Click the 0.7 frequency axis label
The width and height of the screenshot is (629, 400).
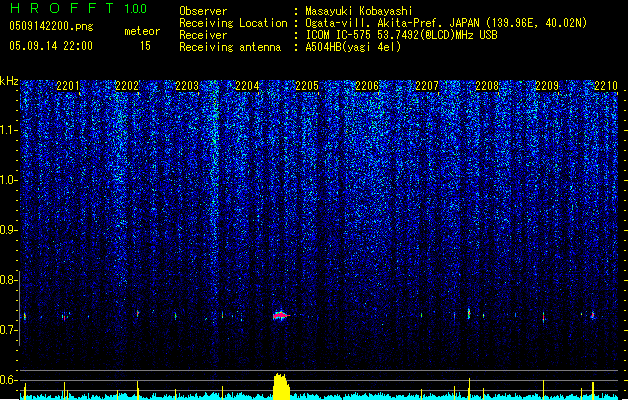pyautogui.click(x=8, y=330)
